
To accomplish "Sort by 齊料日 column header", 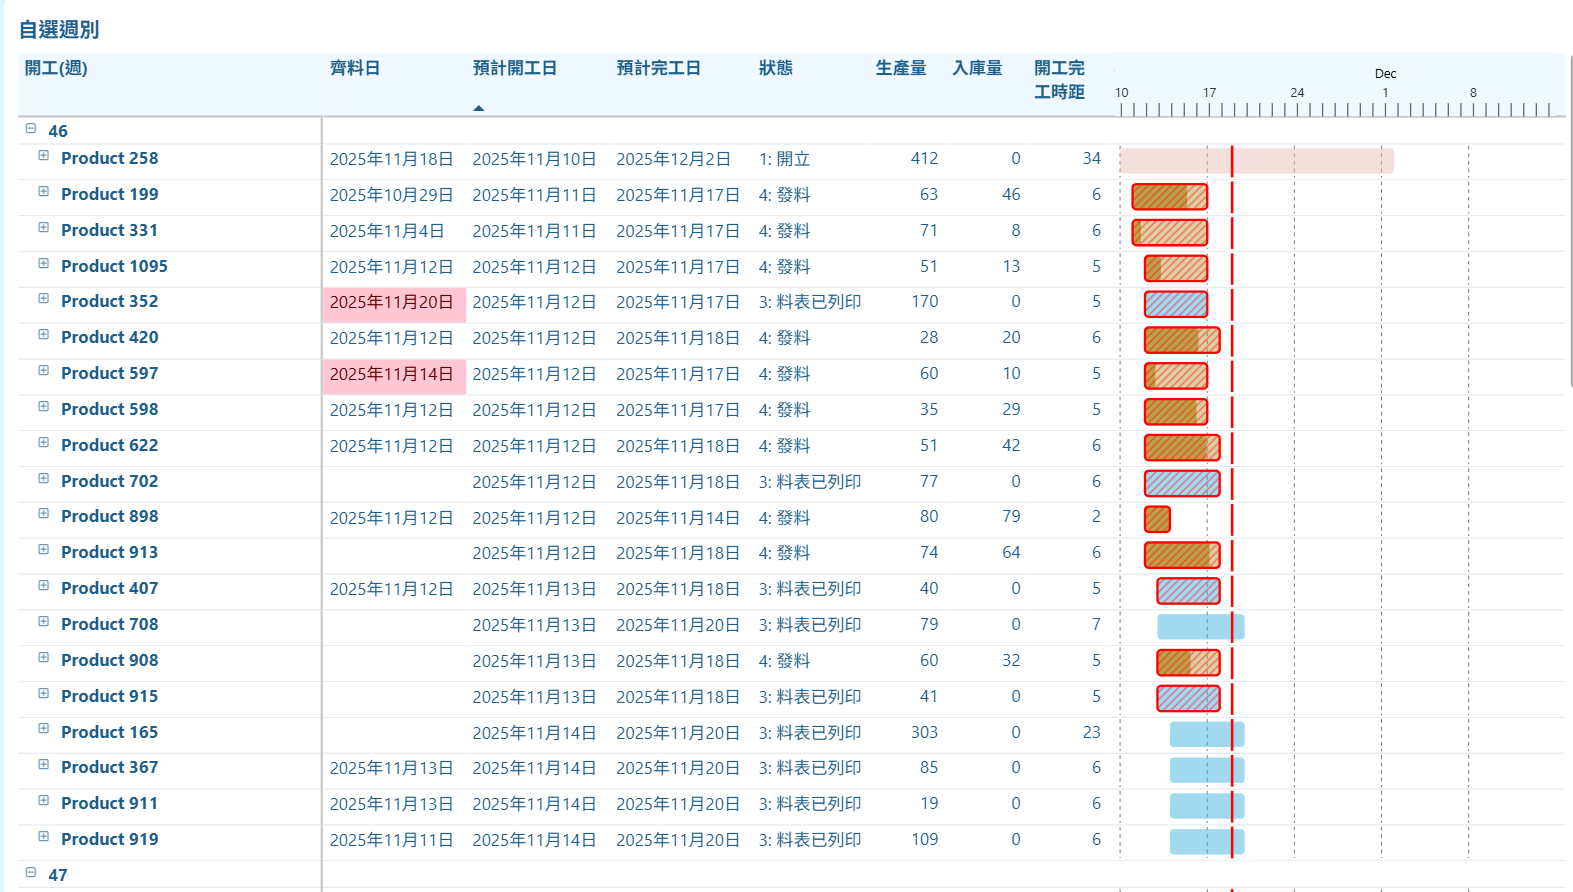I will click(355, 68).
